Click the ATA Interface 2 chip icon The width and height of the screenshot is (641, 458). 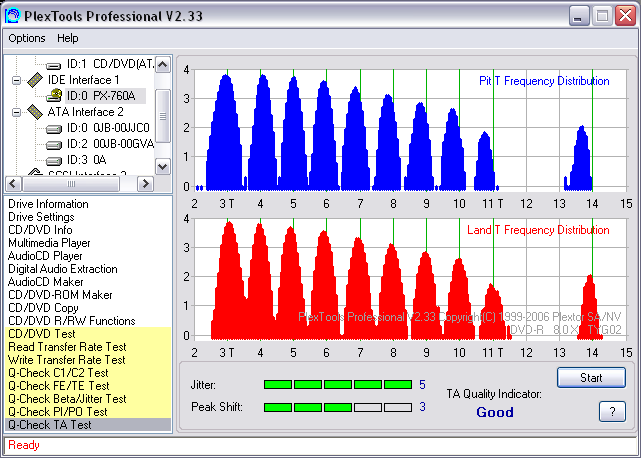pyautogui.click(x=35, y=112)
